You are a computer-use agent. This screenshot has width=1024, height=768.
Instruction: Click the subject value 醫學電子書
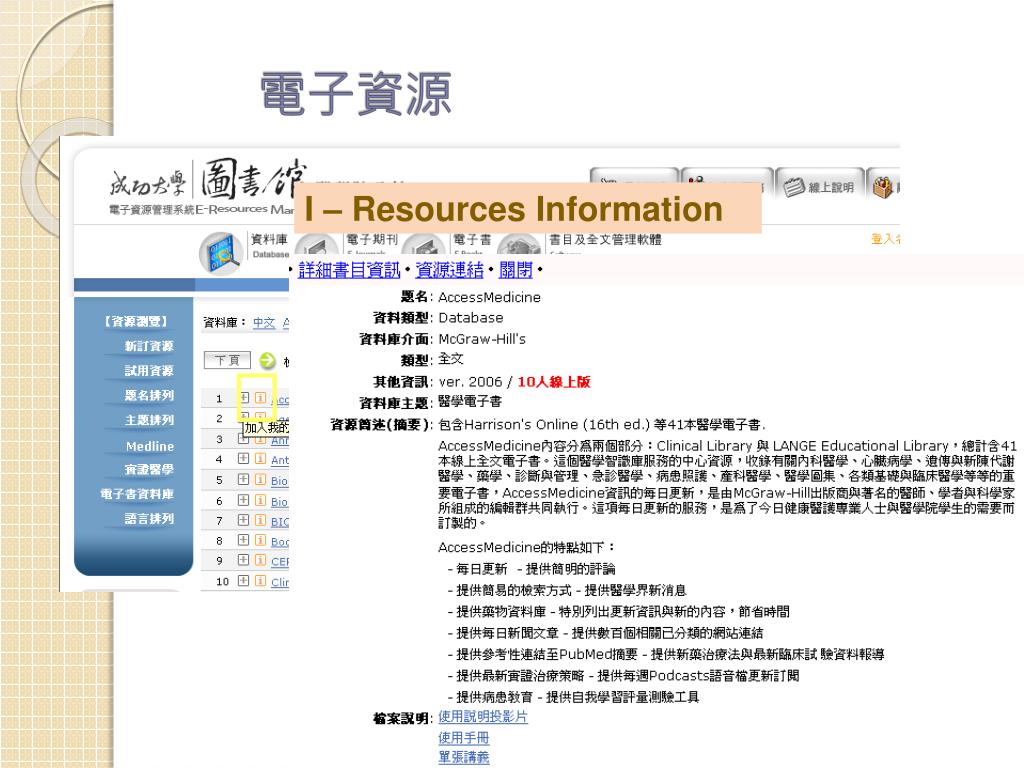pyautogui.click(x=470, y=402)
